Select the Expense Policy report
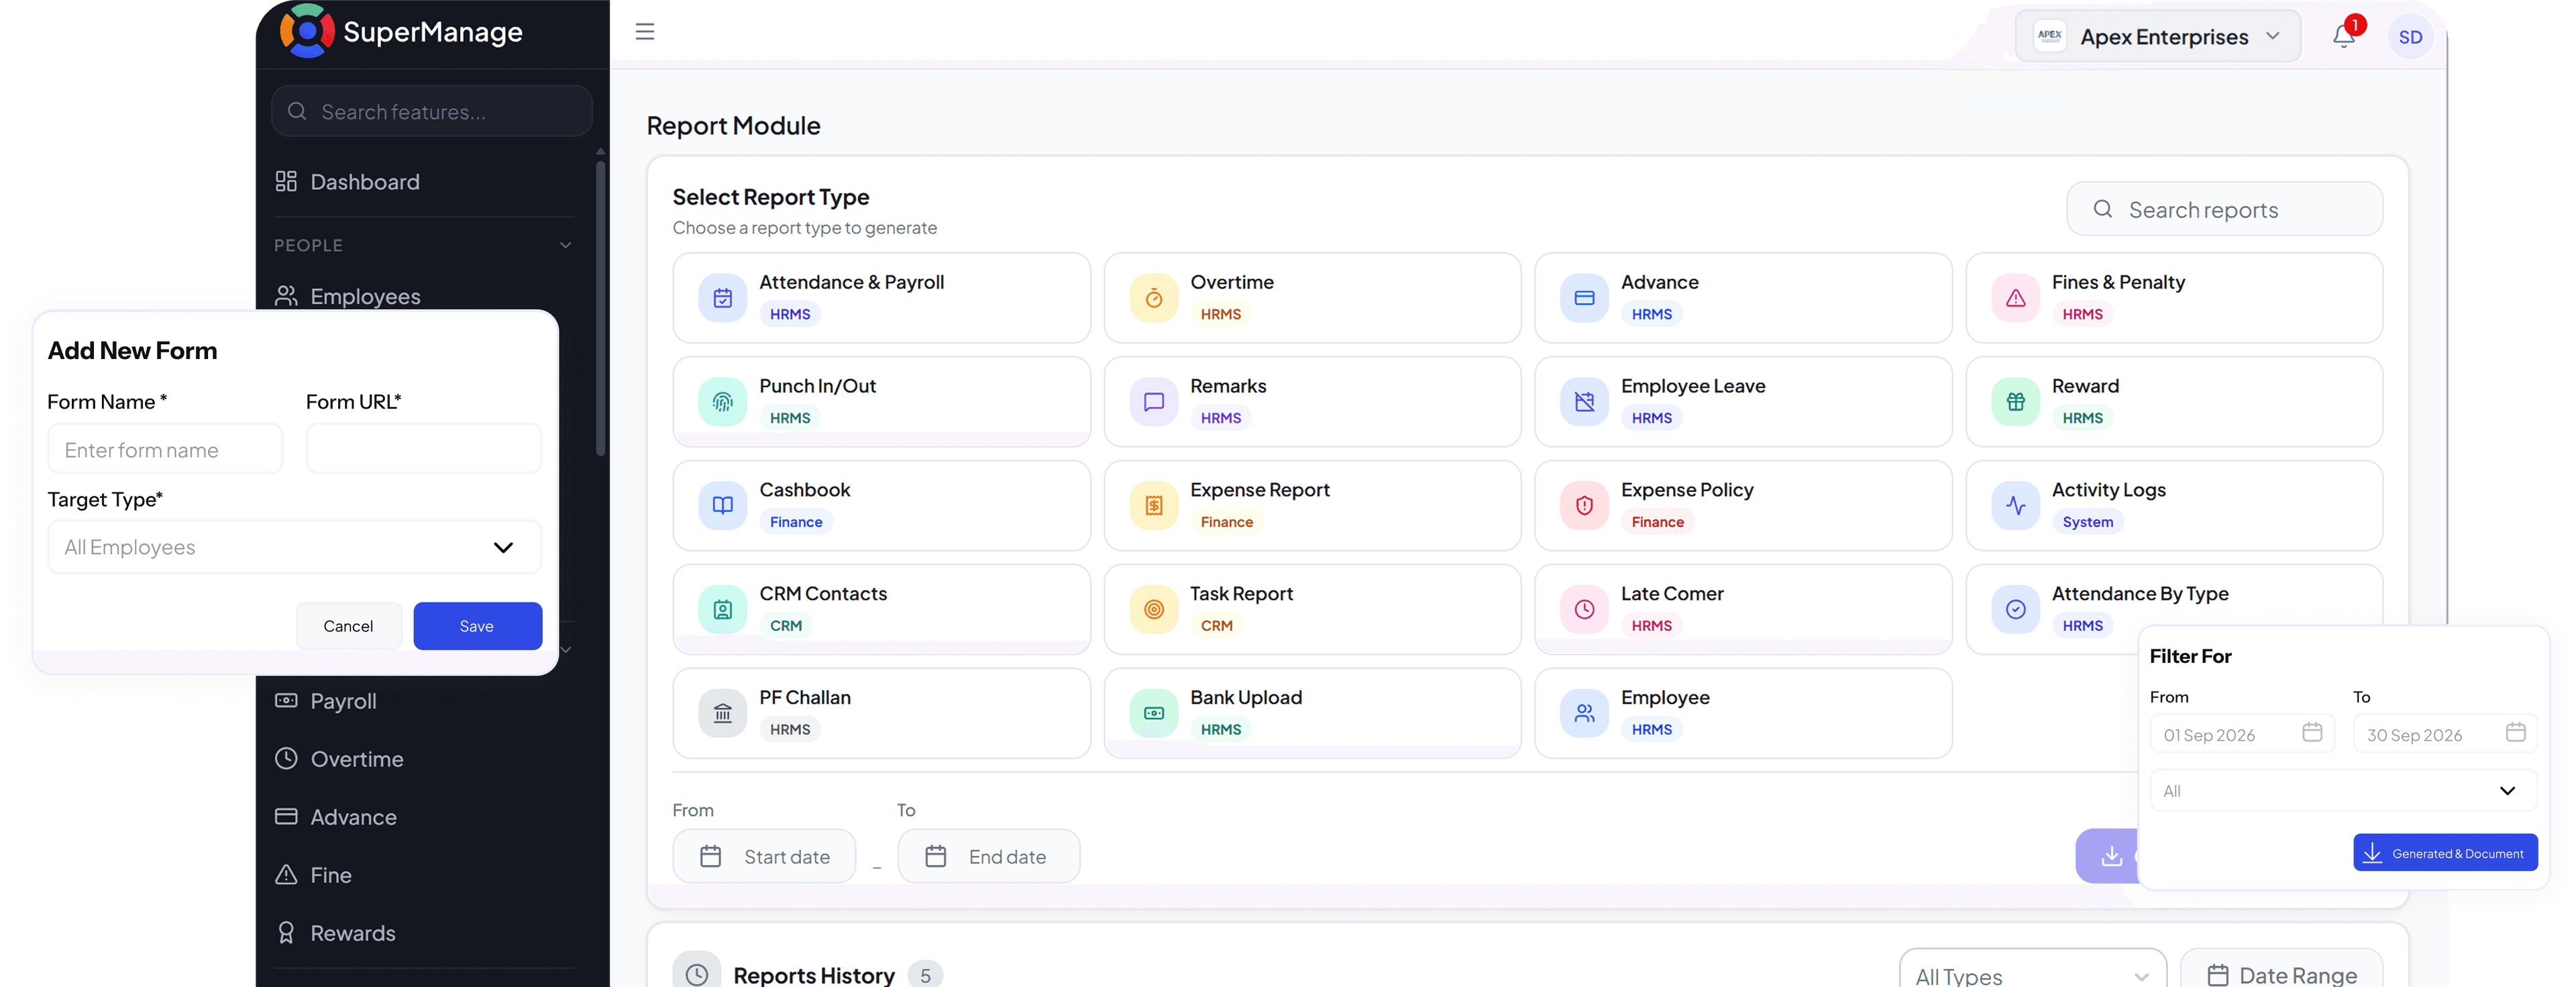Screen dimensions: 2576x987 click(x=1743, y=506)
